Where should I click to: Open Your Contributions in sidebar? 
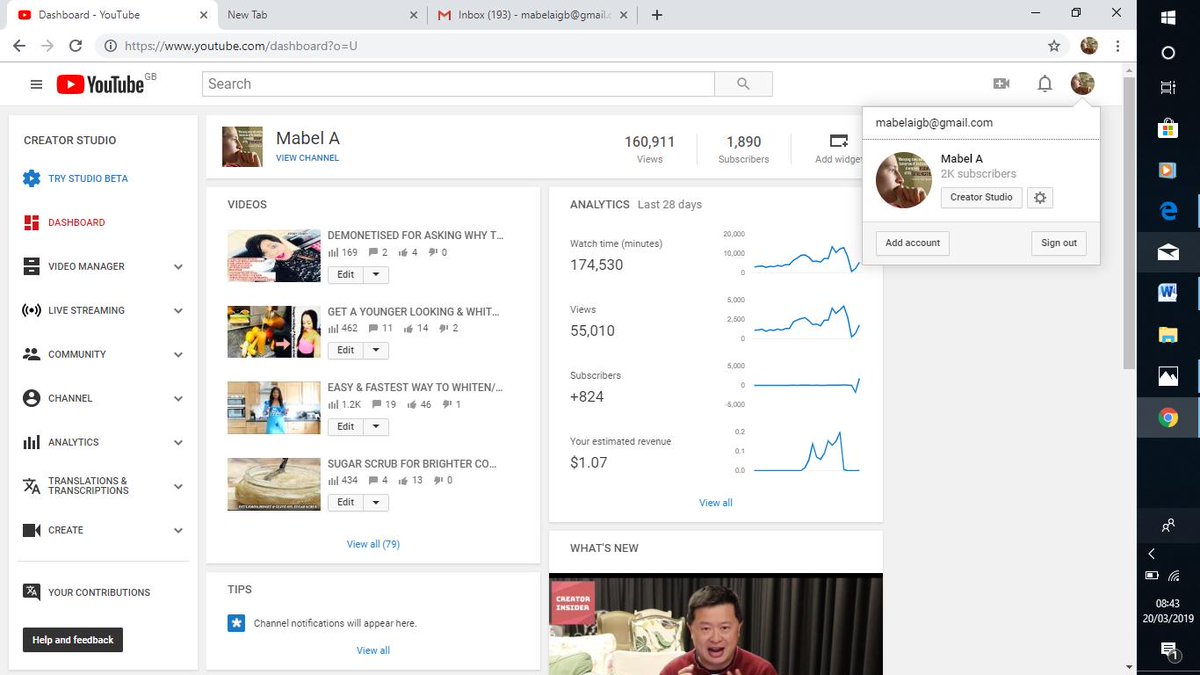point(99,593)
